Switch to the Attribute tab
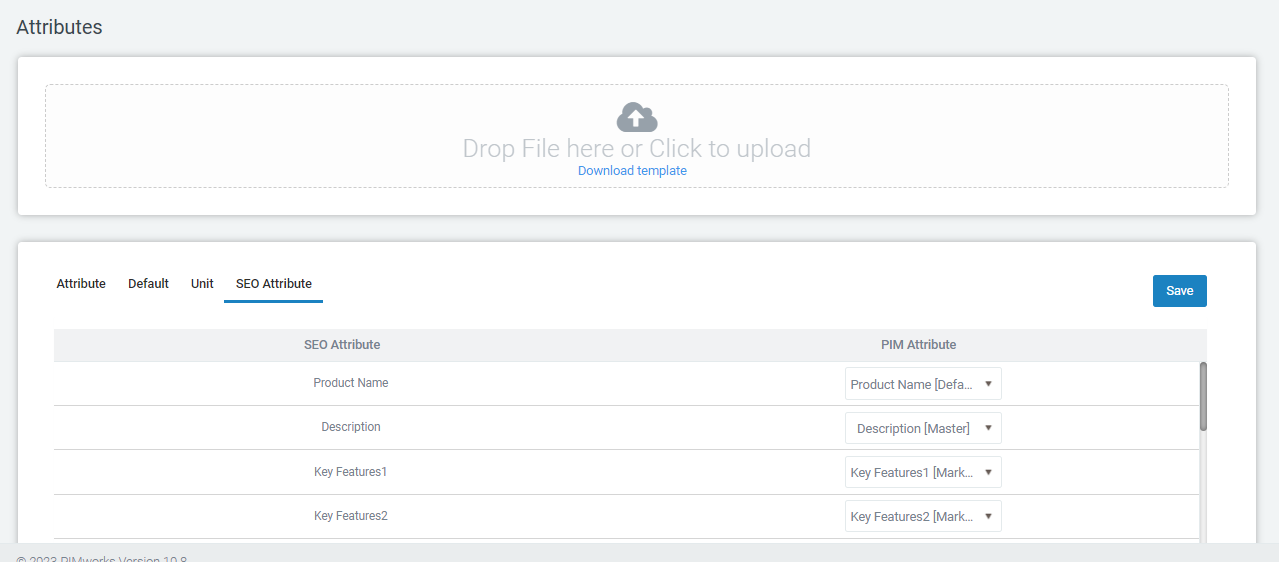 [x=81, y=284]
